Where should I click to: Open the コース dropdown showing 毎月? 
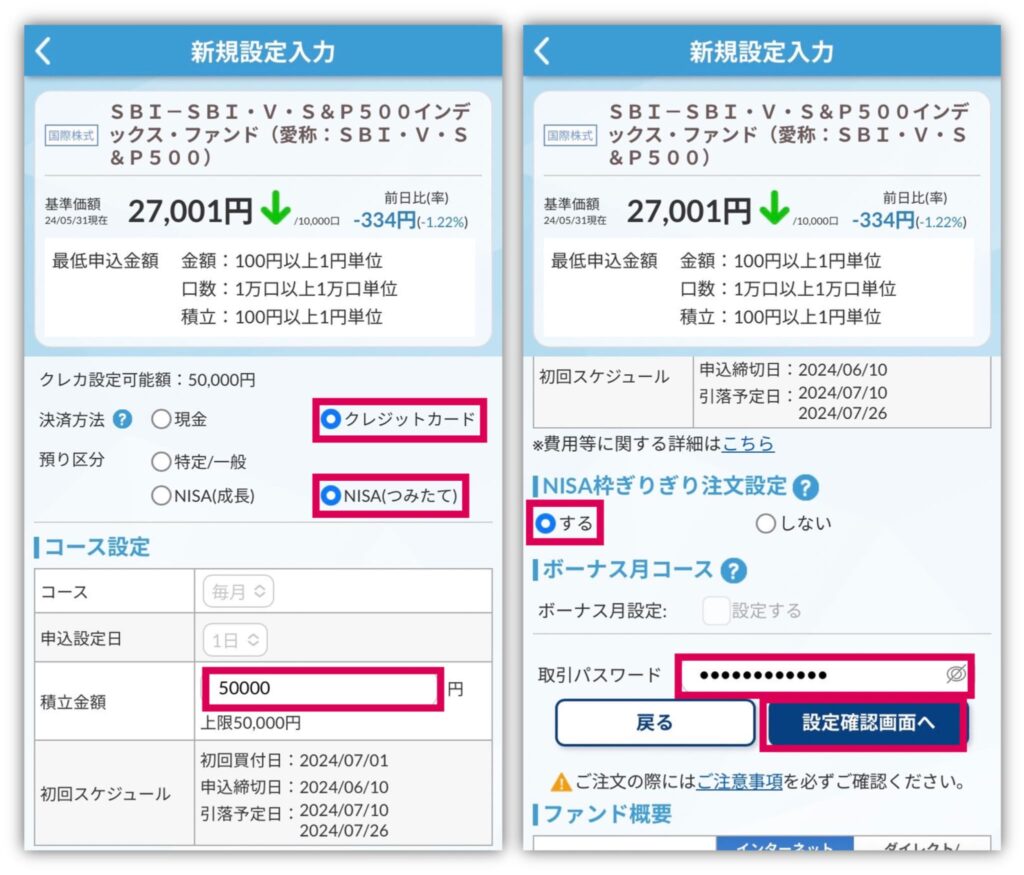click(238, 592)
